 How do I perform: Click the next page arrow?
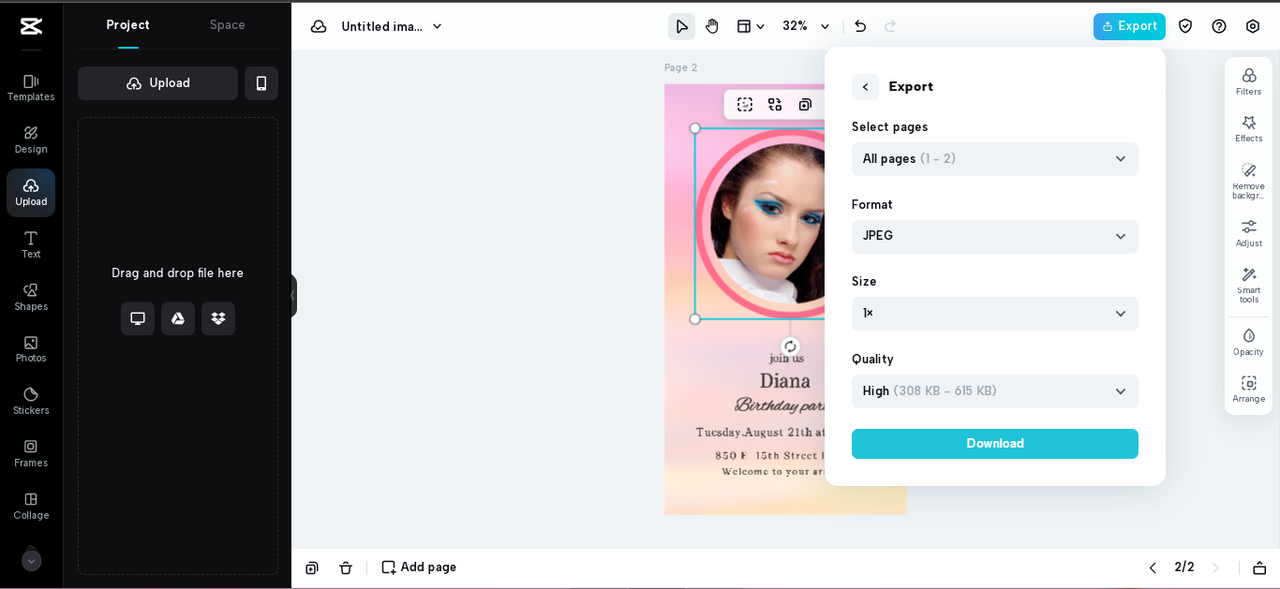[x=1216, y=568]
